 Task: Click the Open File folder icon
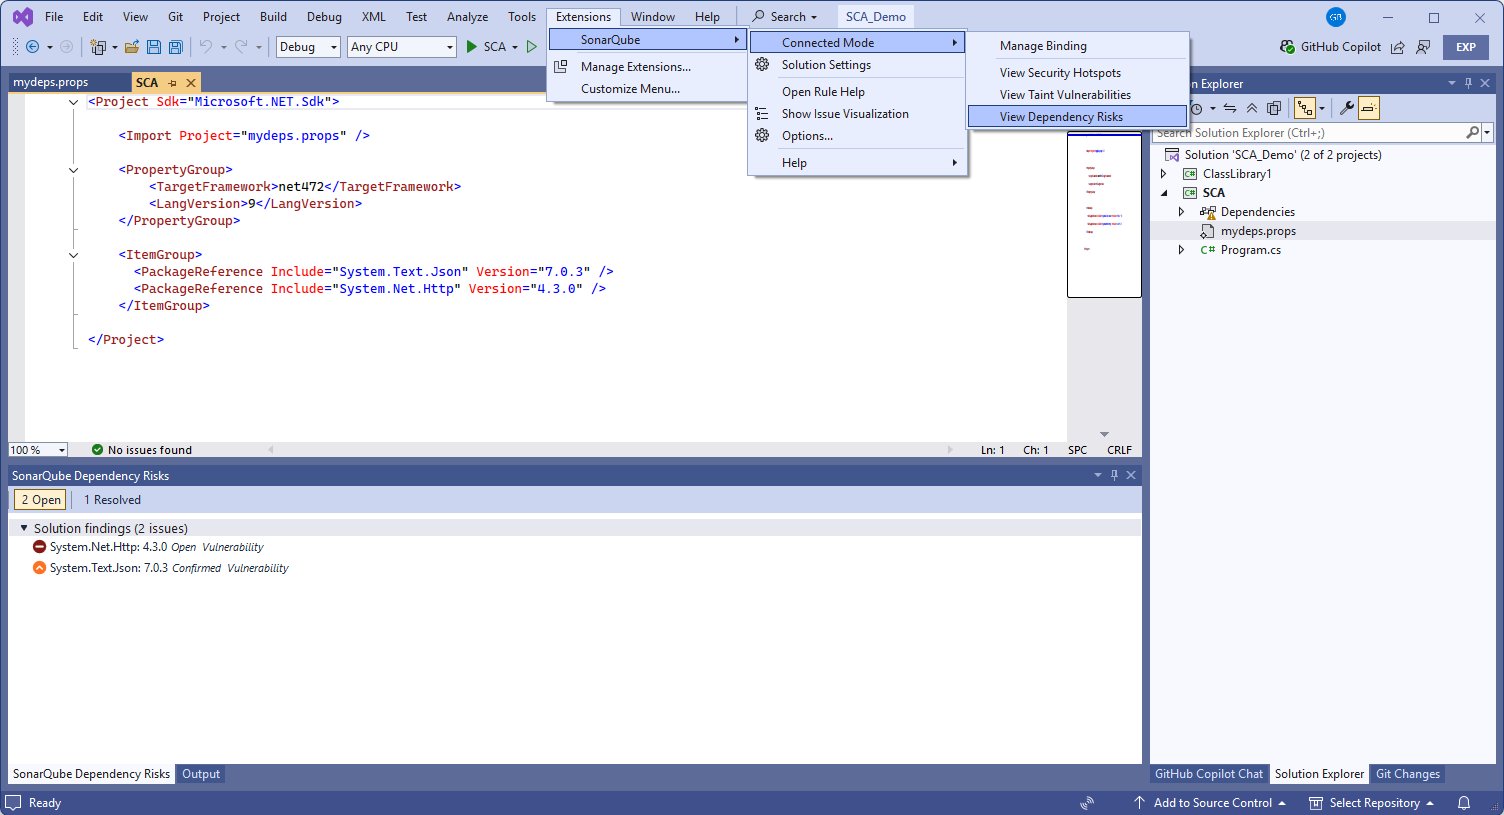tap(132, 47)
